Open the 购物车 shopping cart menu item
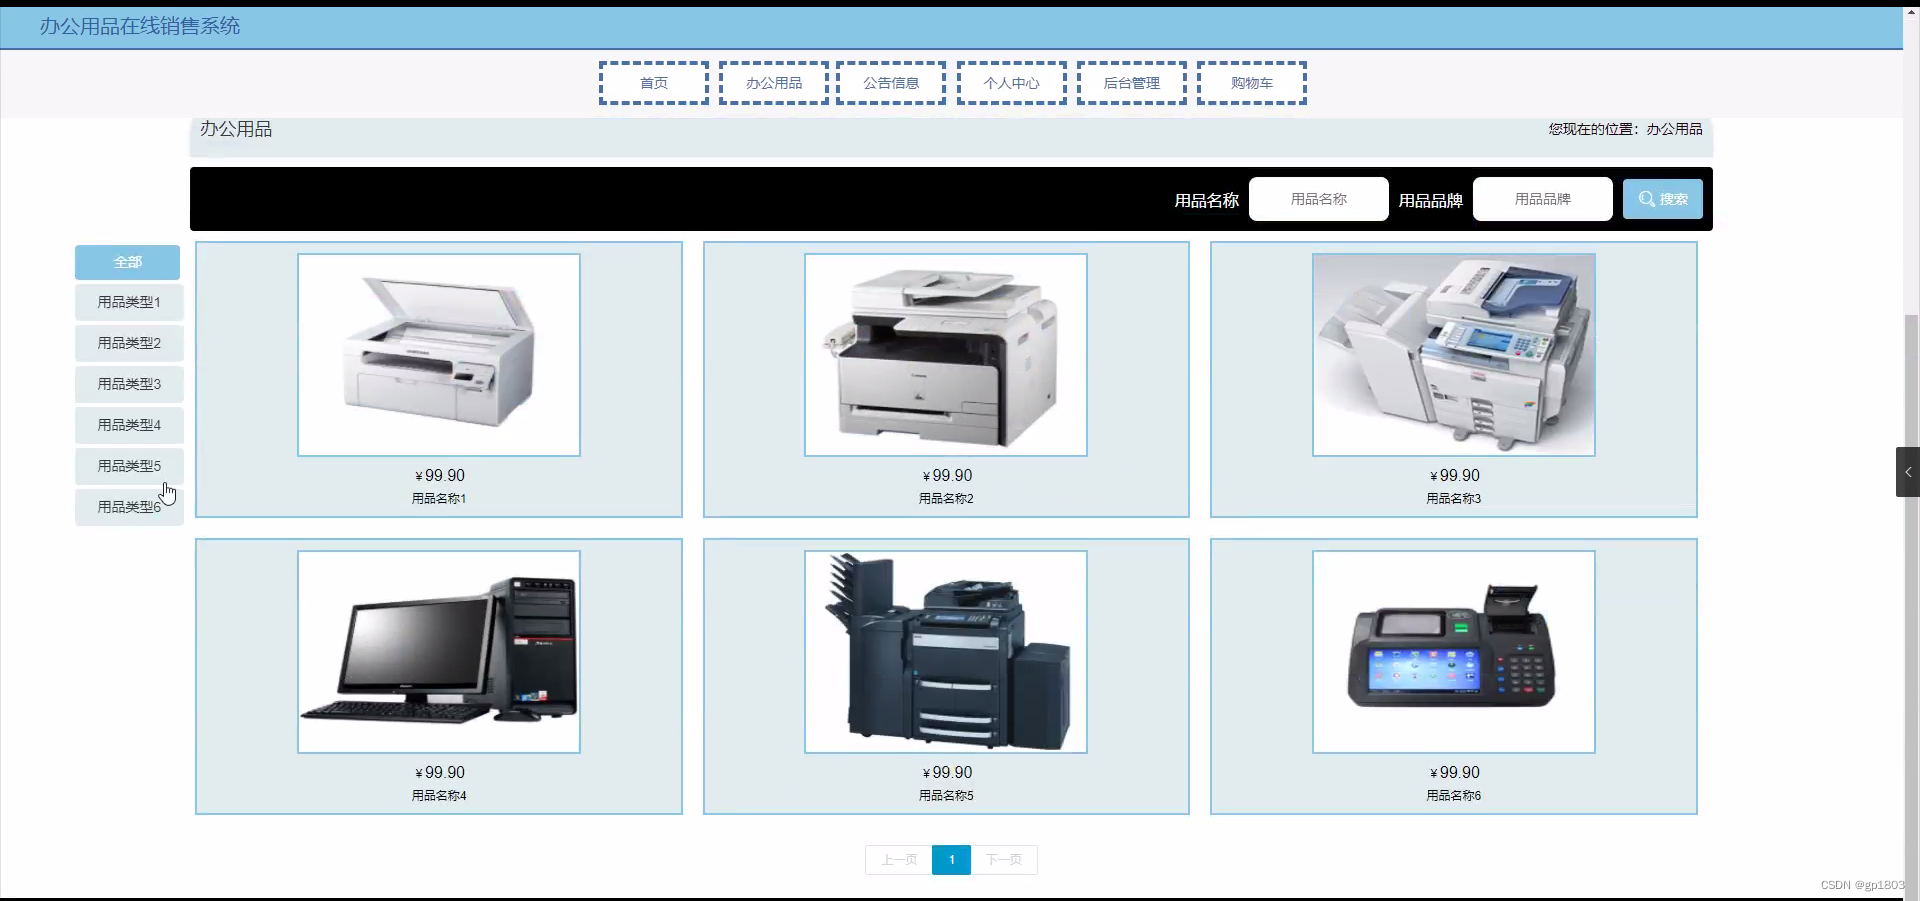Screen dimensions: 1920x901 [1250, 83]
